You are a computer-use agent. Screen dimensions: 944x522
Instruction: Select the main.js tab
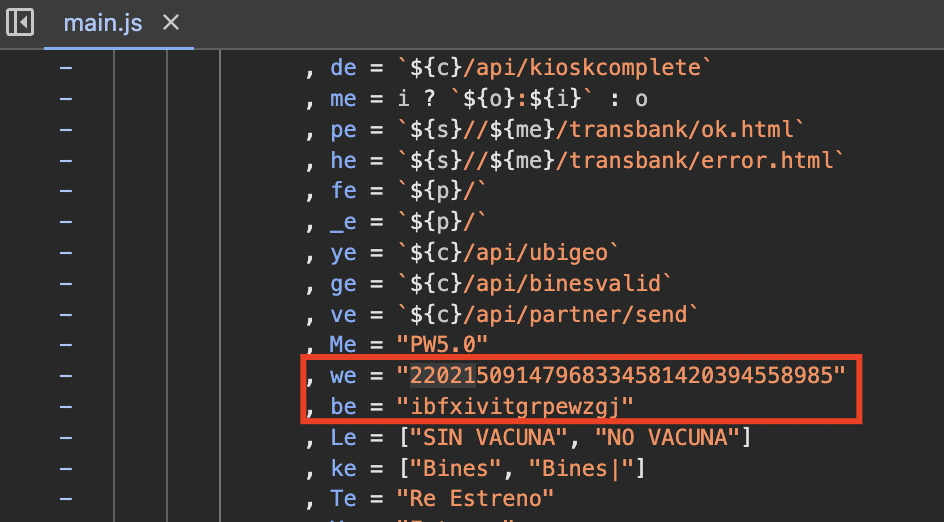(x=103, y=23)
